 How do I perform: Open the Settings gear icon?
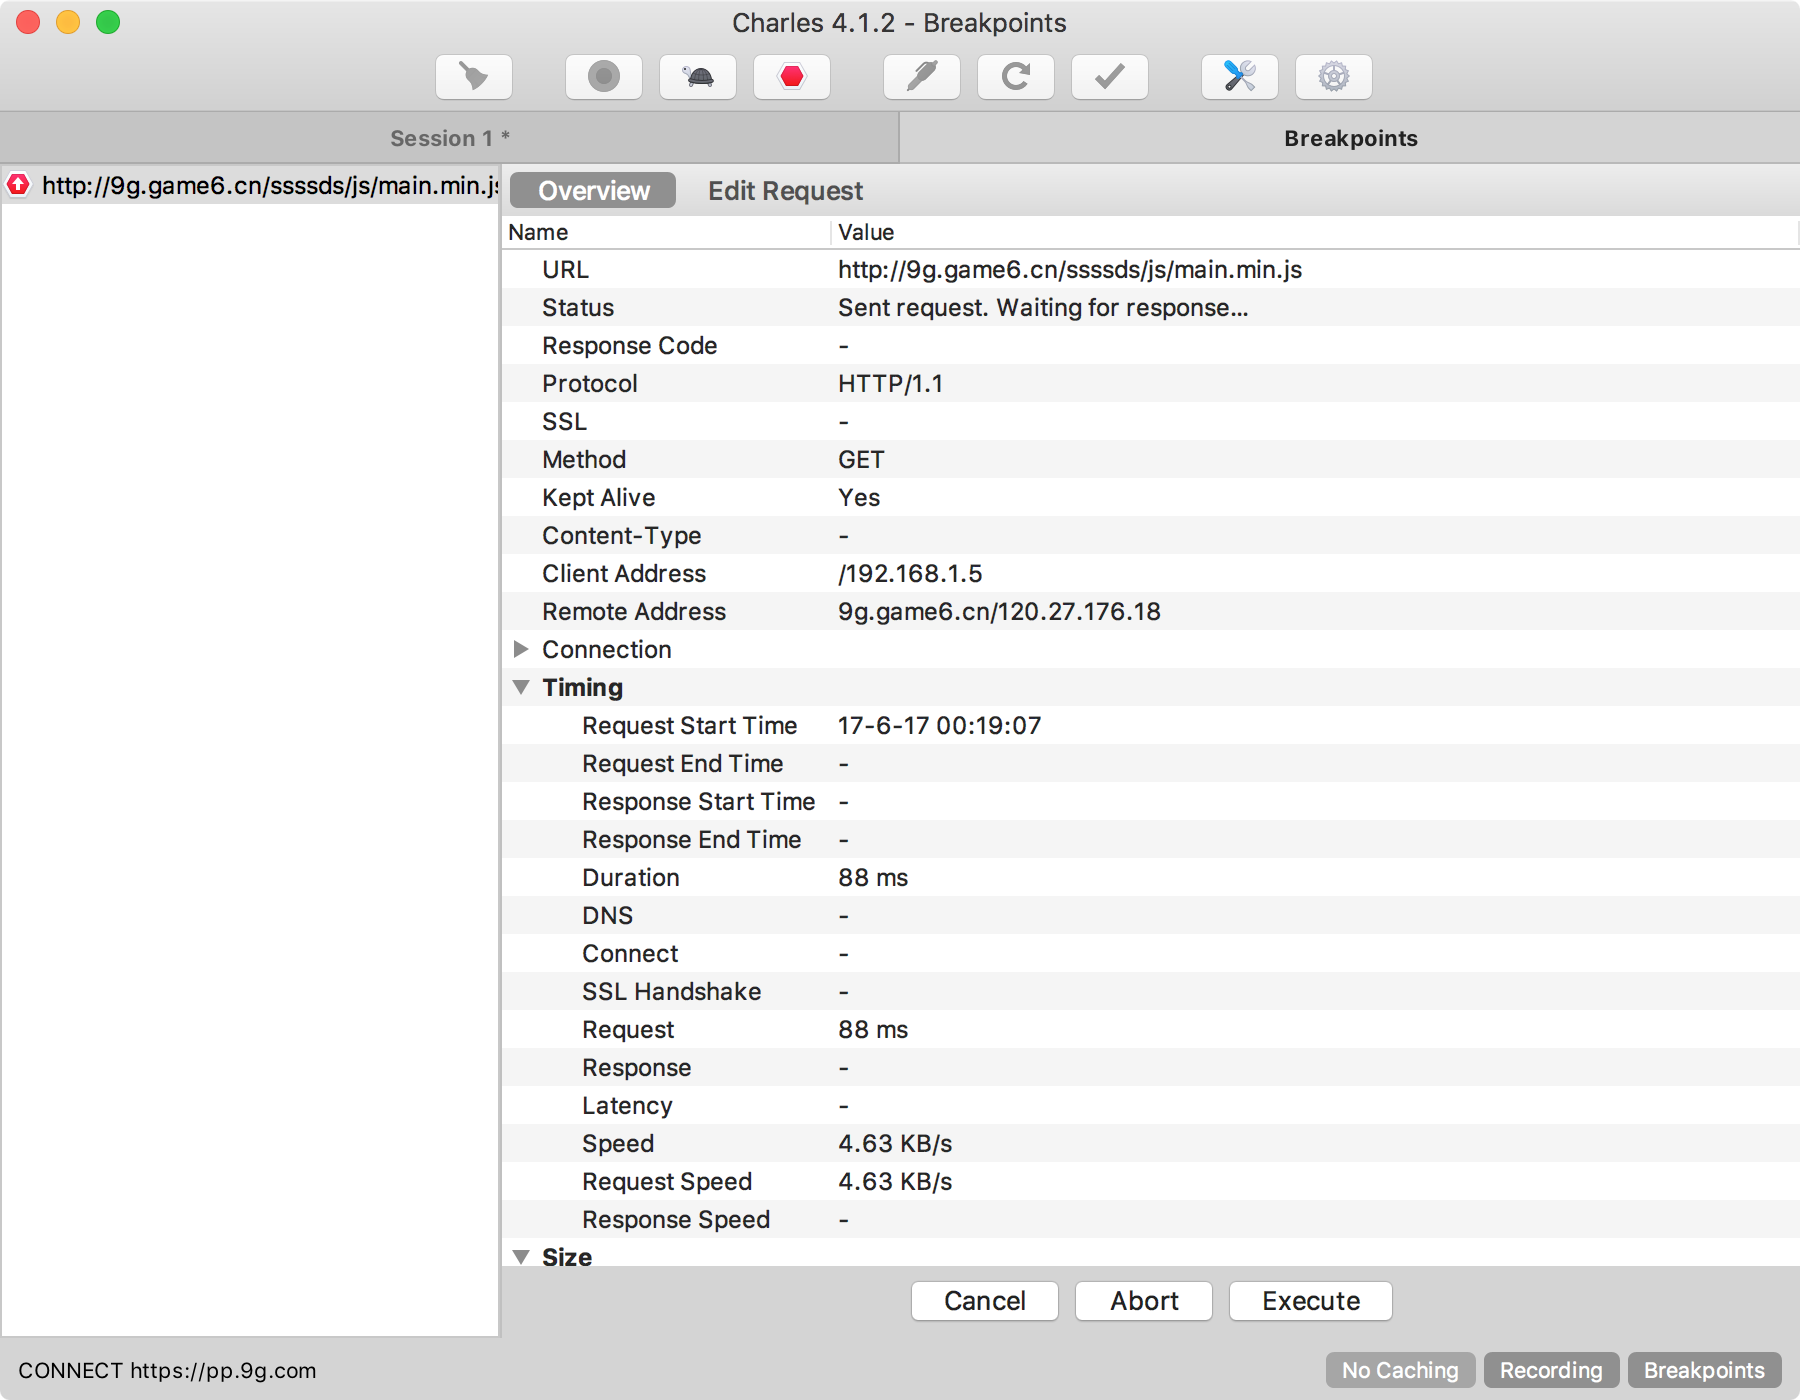click(x=1333, y=77)
